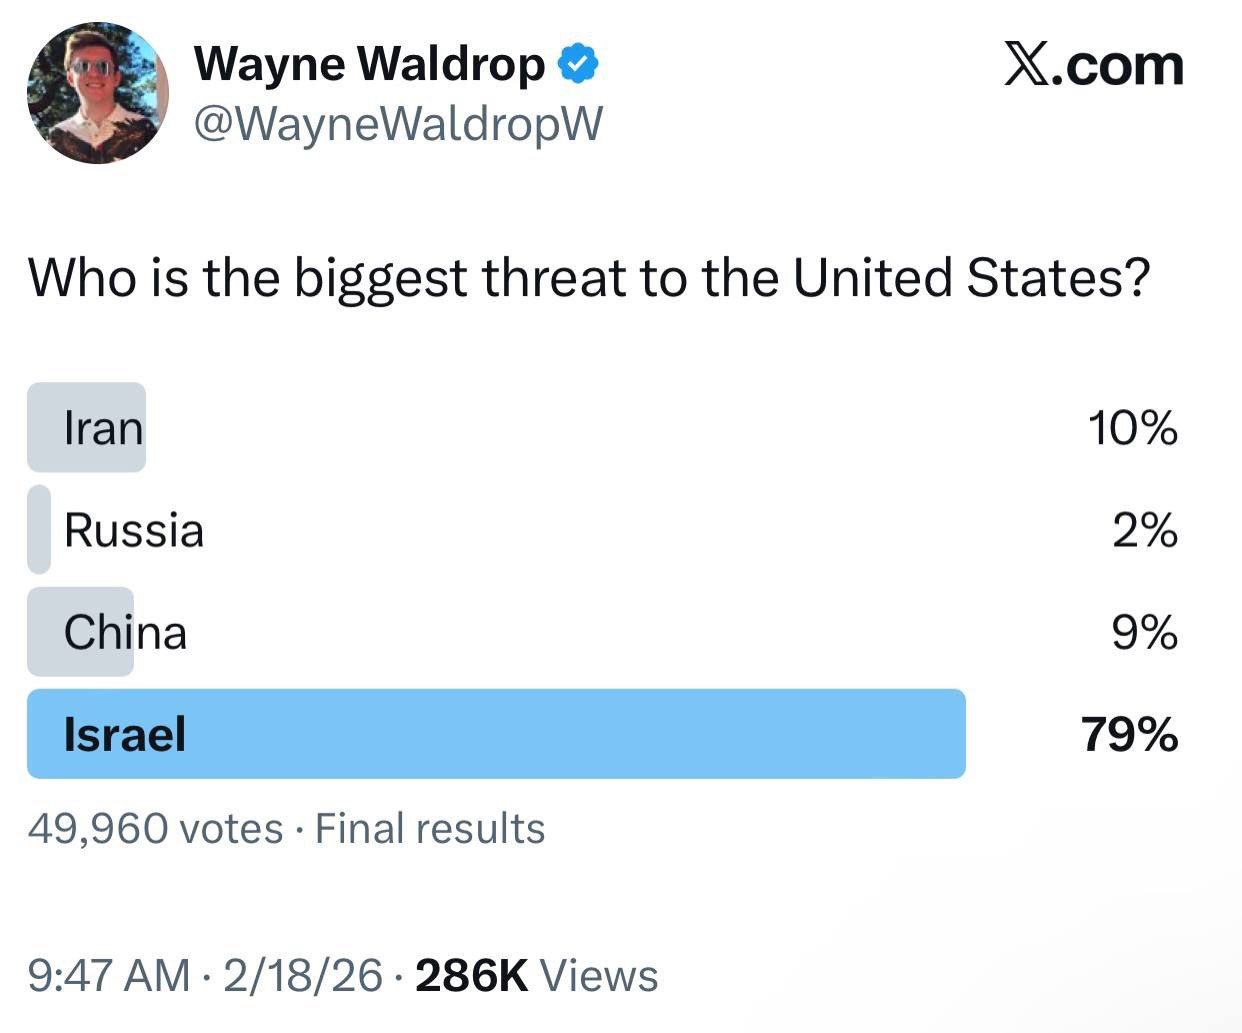Open the 49,960 votes details
The width and height of the screenshot is (1242, 1033).
pyautogui.click(x=154, y=828)
